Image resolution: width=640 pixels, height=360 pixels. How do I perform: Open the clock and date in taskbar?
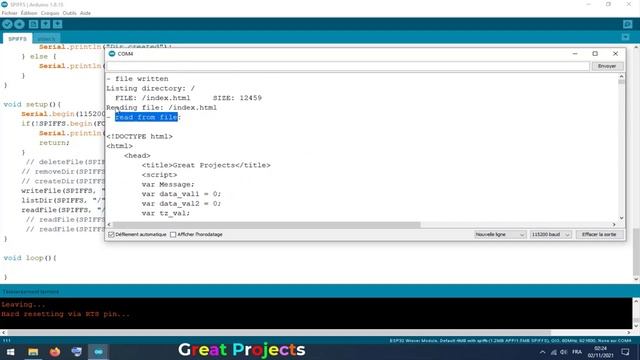click(600, 352)
